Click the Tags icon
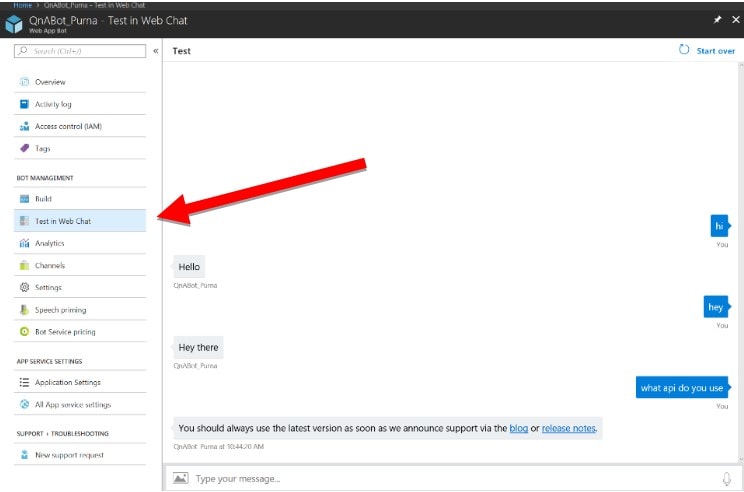Screen dimensions: 744x492 pos(24,148)
